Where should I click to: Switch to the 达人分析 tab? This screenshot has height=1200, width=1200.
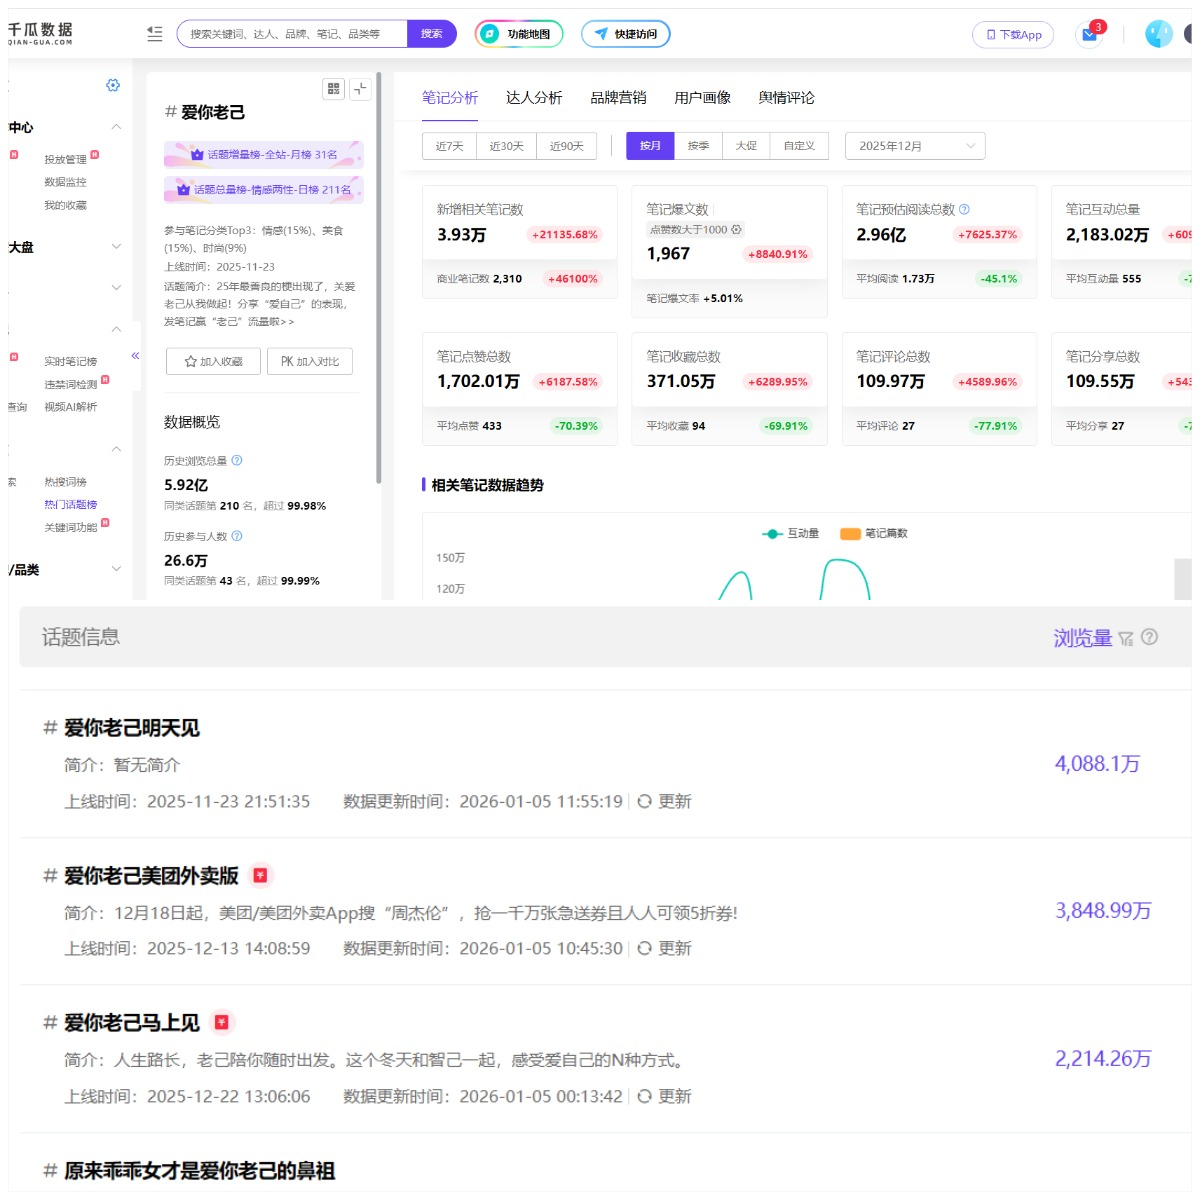534,98
